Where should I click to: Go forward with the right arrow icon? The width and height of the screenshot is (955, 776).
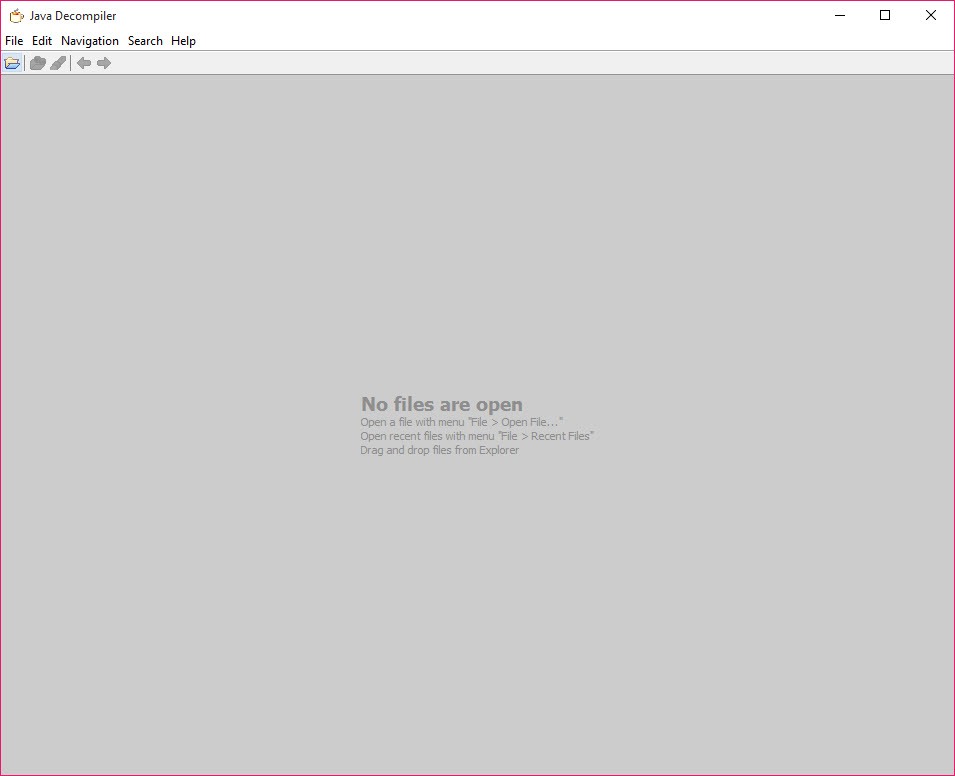[x=104, y=63]
